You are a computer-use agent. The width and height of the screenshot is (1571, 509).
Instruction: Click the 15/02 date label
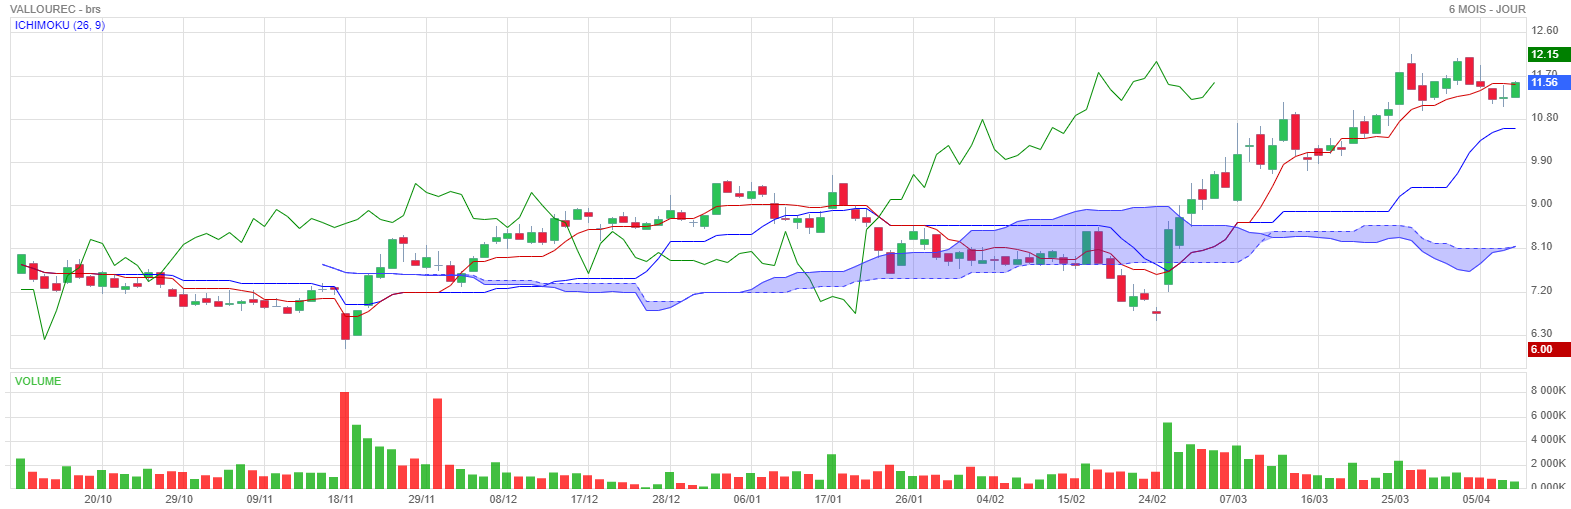point(1071,499)
